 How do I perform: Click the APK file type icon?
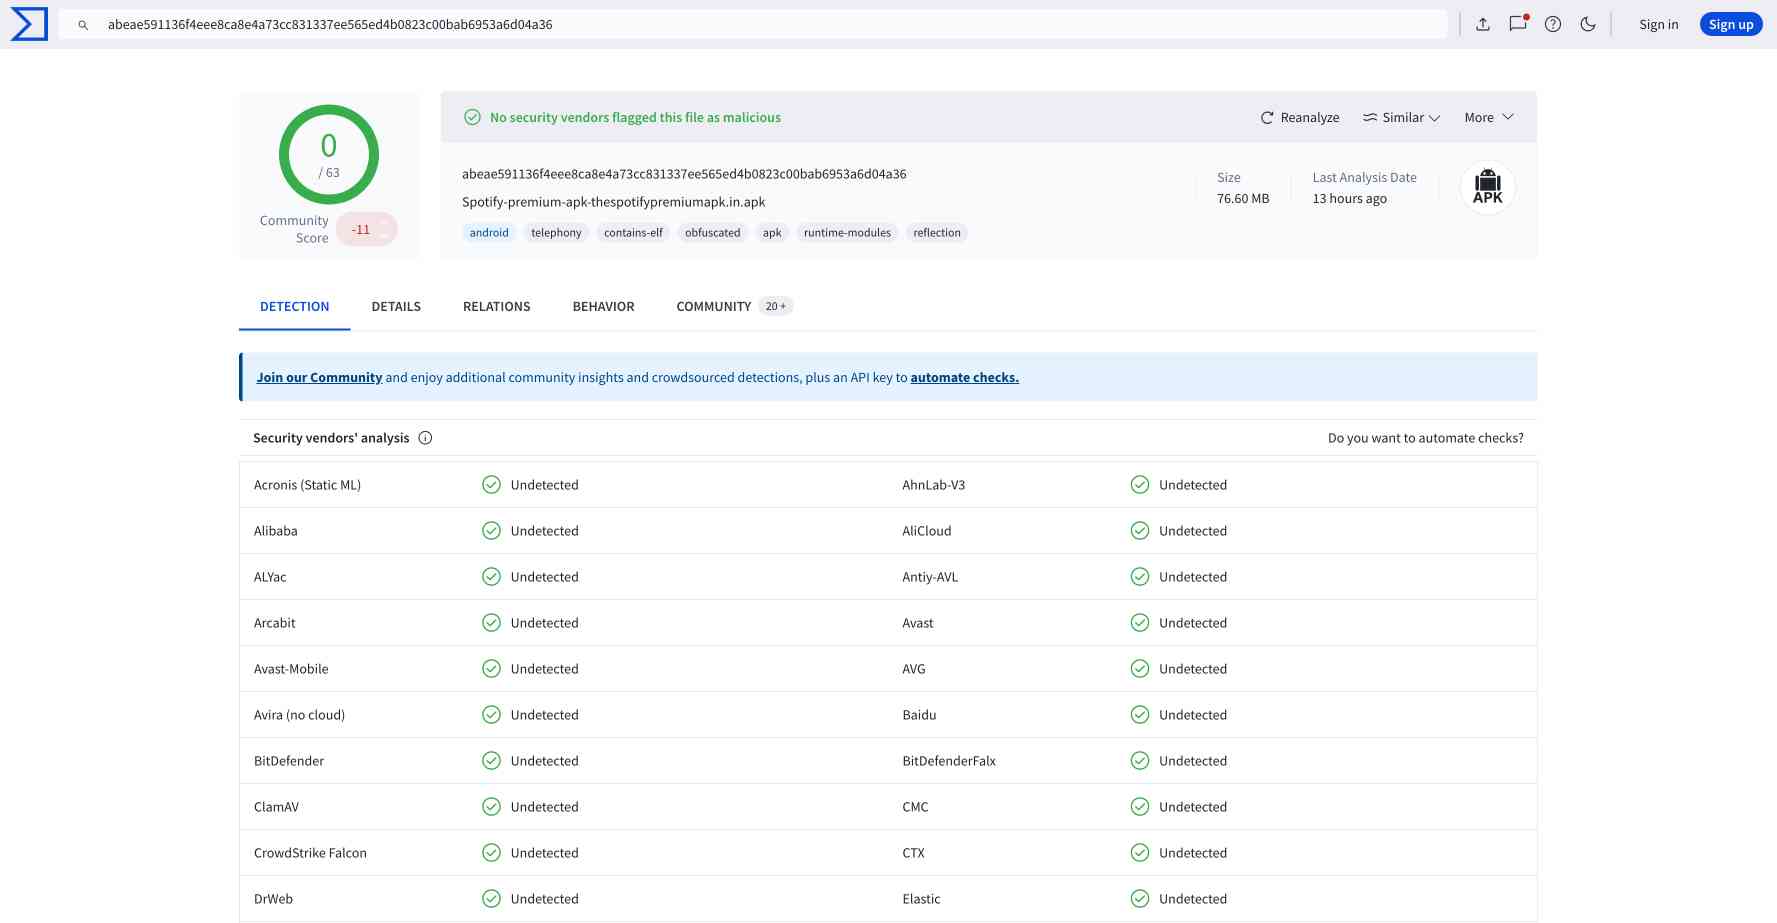tap(1487, 188)
